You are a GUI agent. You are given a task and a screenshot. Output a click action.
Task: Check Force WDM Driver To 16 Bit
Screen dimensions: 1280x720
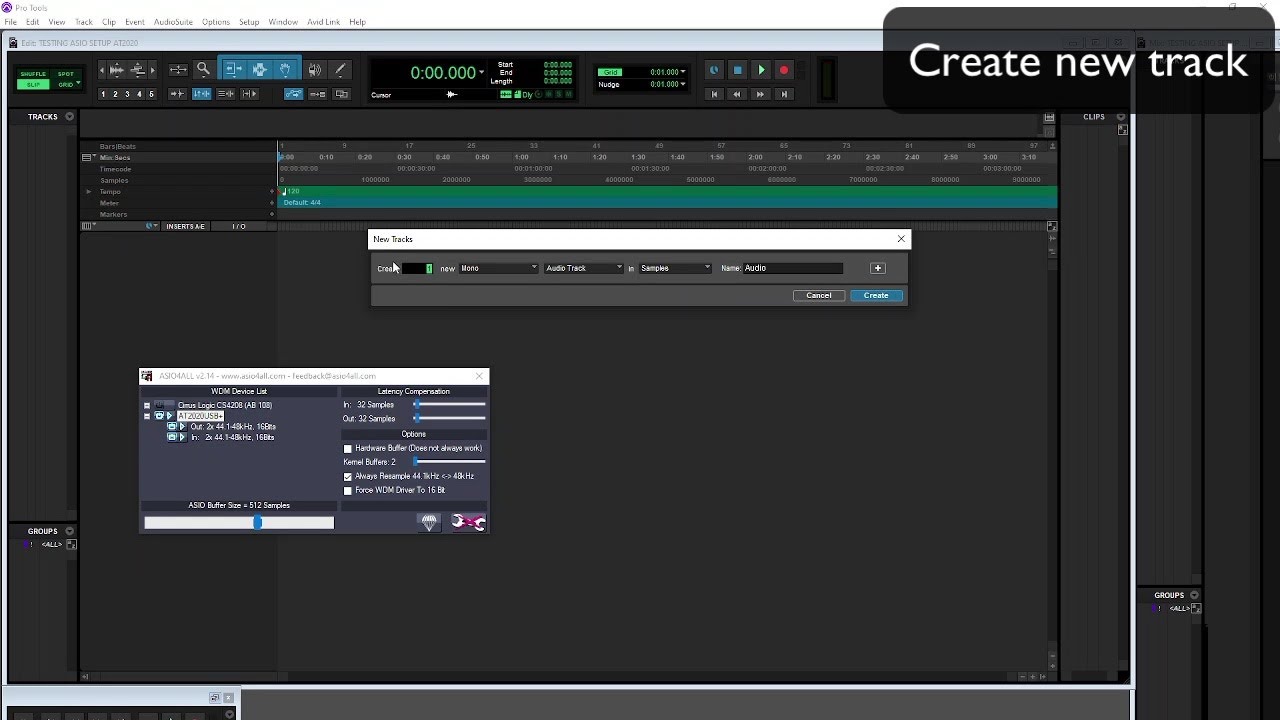coord(348,491)
